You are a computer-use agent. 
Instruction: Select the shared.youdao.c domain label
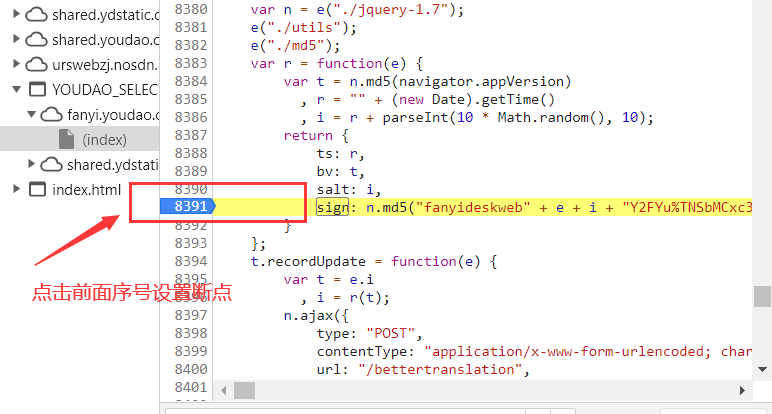point(105,40)
